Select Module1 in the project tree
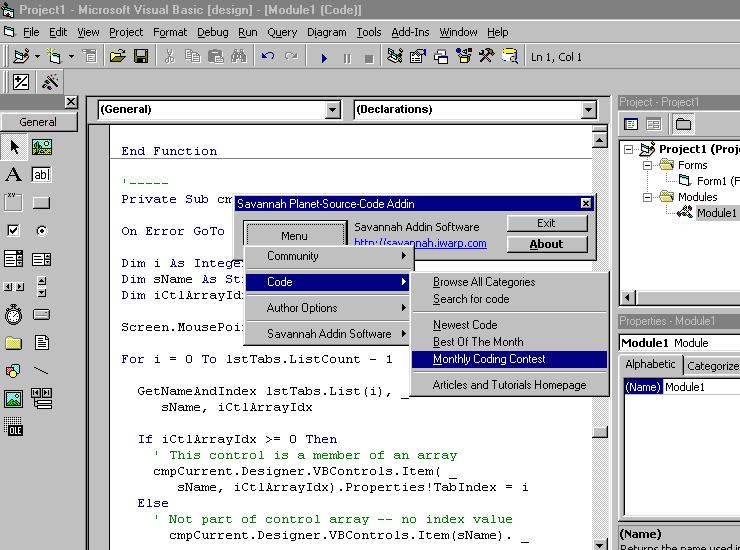 pyautogui.click(x=716, y=213)
